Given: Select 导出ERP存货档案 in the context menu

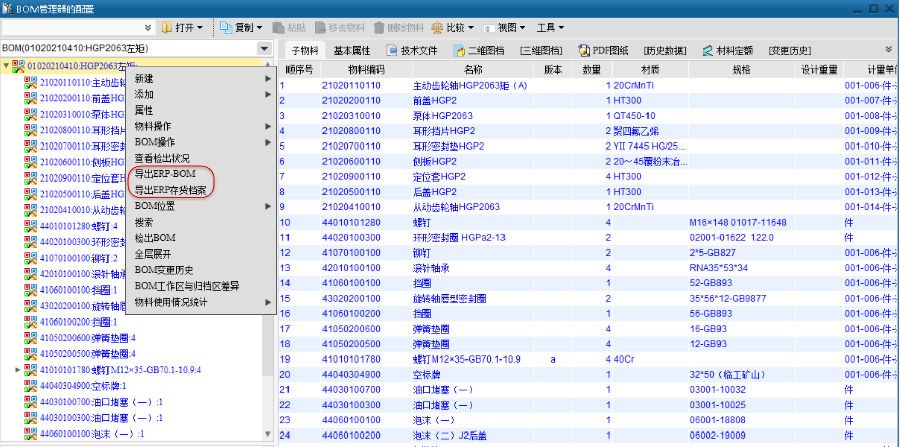Looking at the screenshot, I should 171,190.
